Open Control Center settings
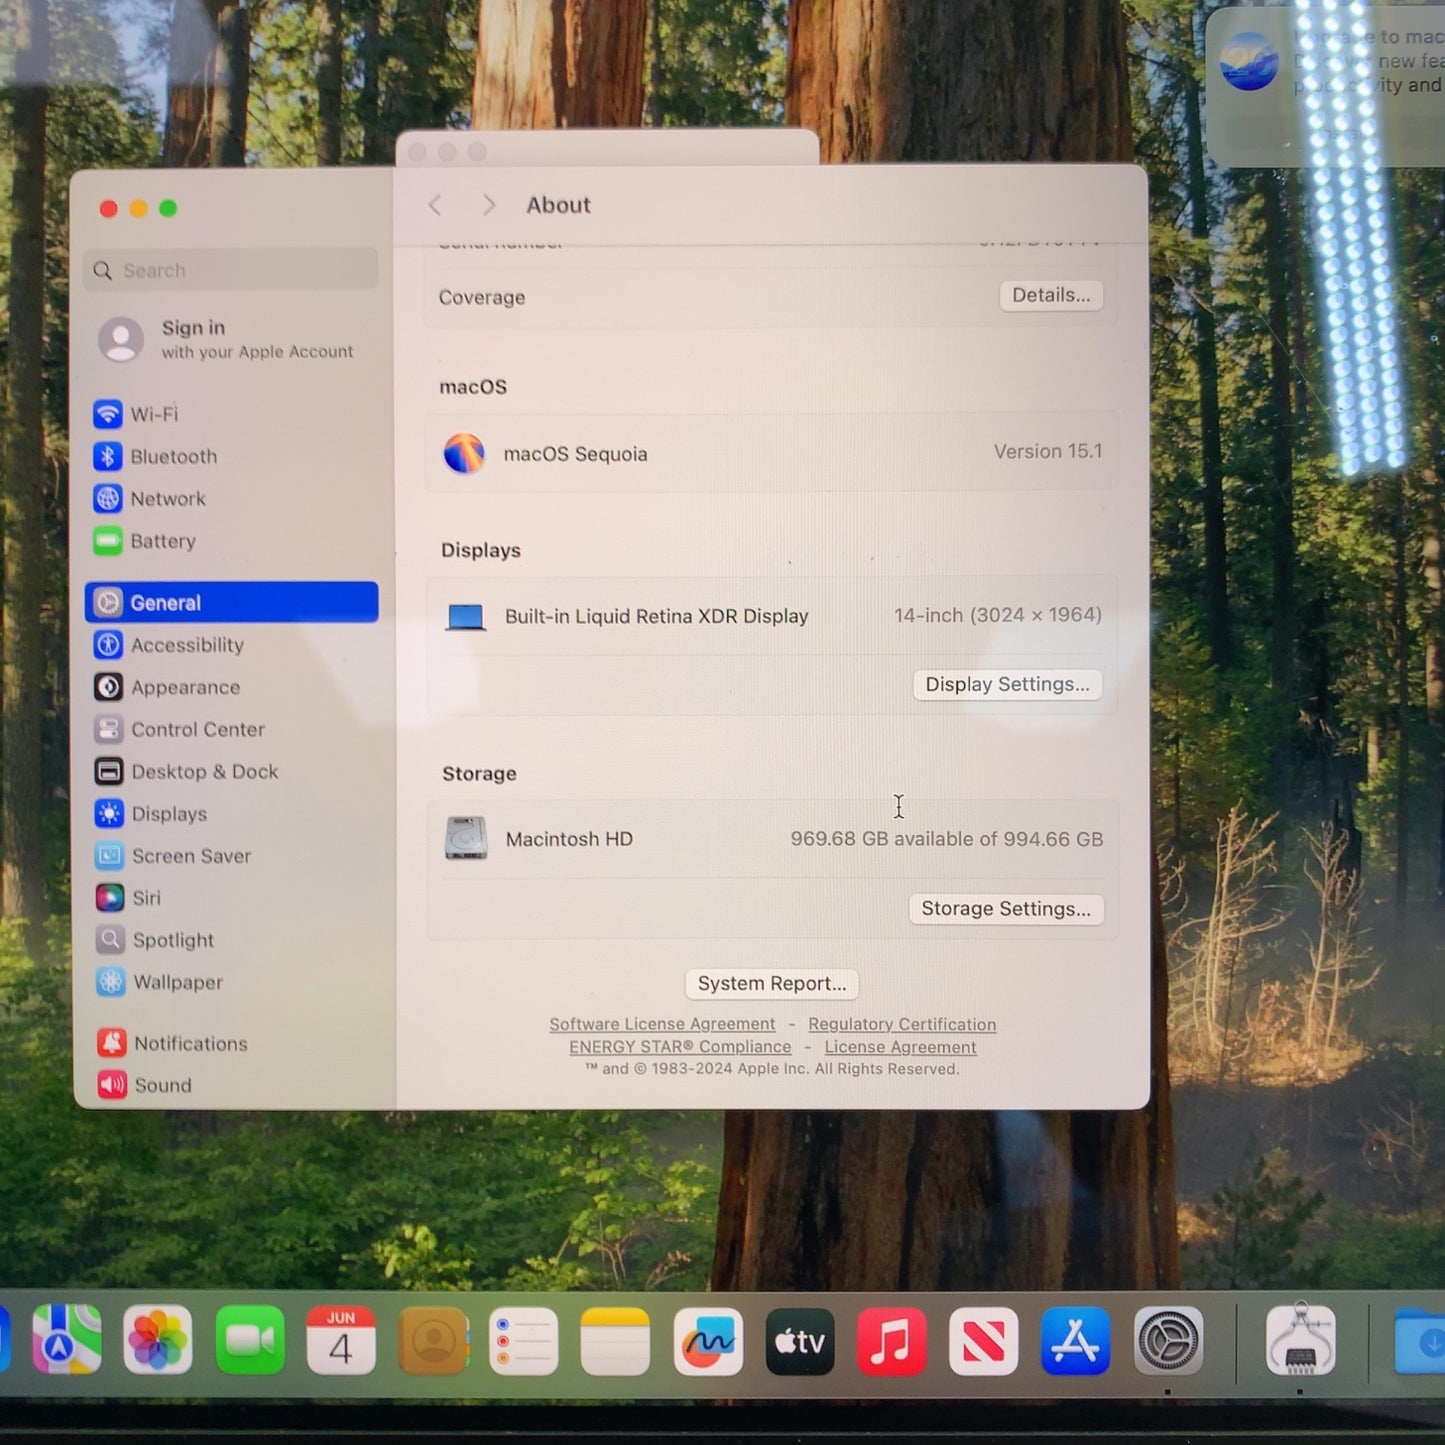This screenshot has height=1445, width=1445. tap(180, 729)
